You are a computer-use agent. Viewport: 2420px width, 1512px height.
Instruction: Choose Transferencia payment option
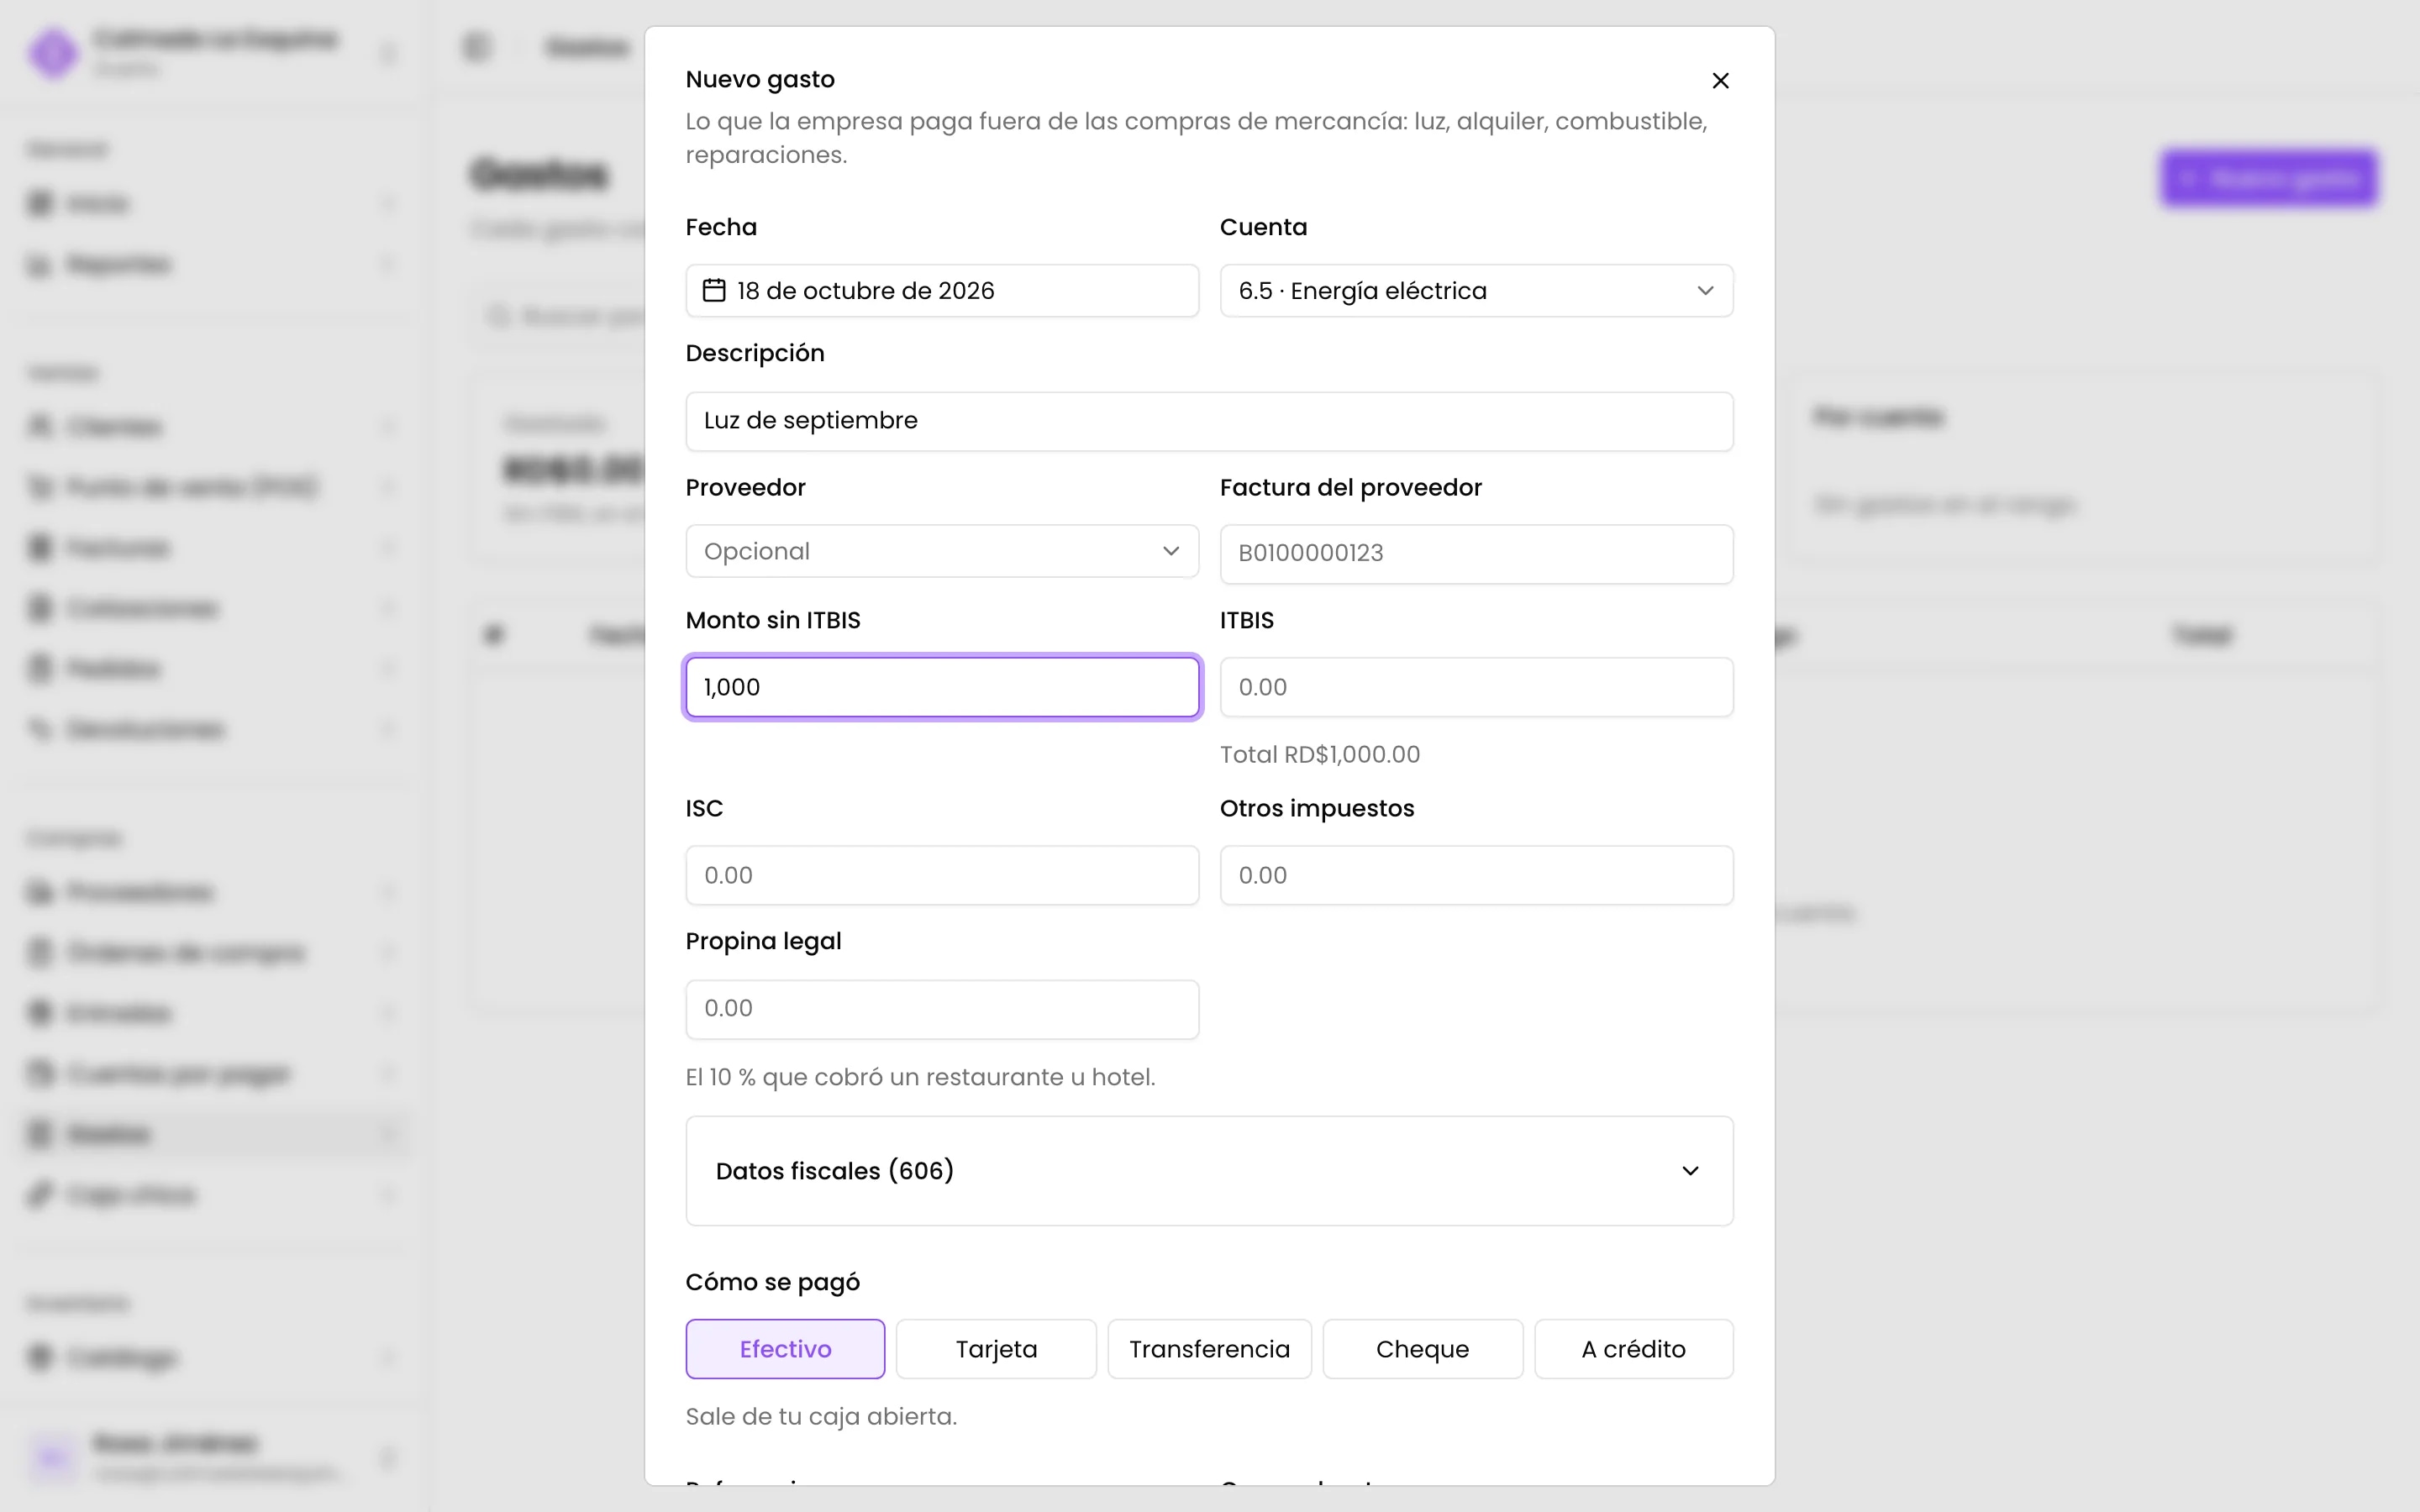tap(1209, 1349)
